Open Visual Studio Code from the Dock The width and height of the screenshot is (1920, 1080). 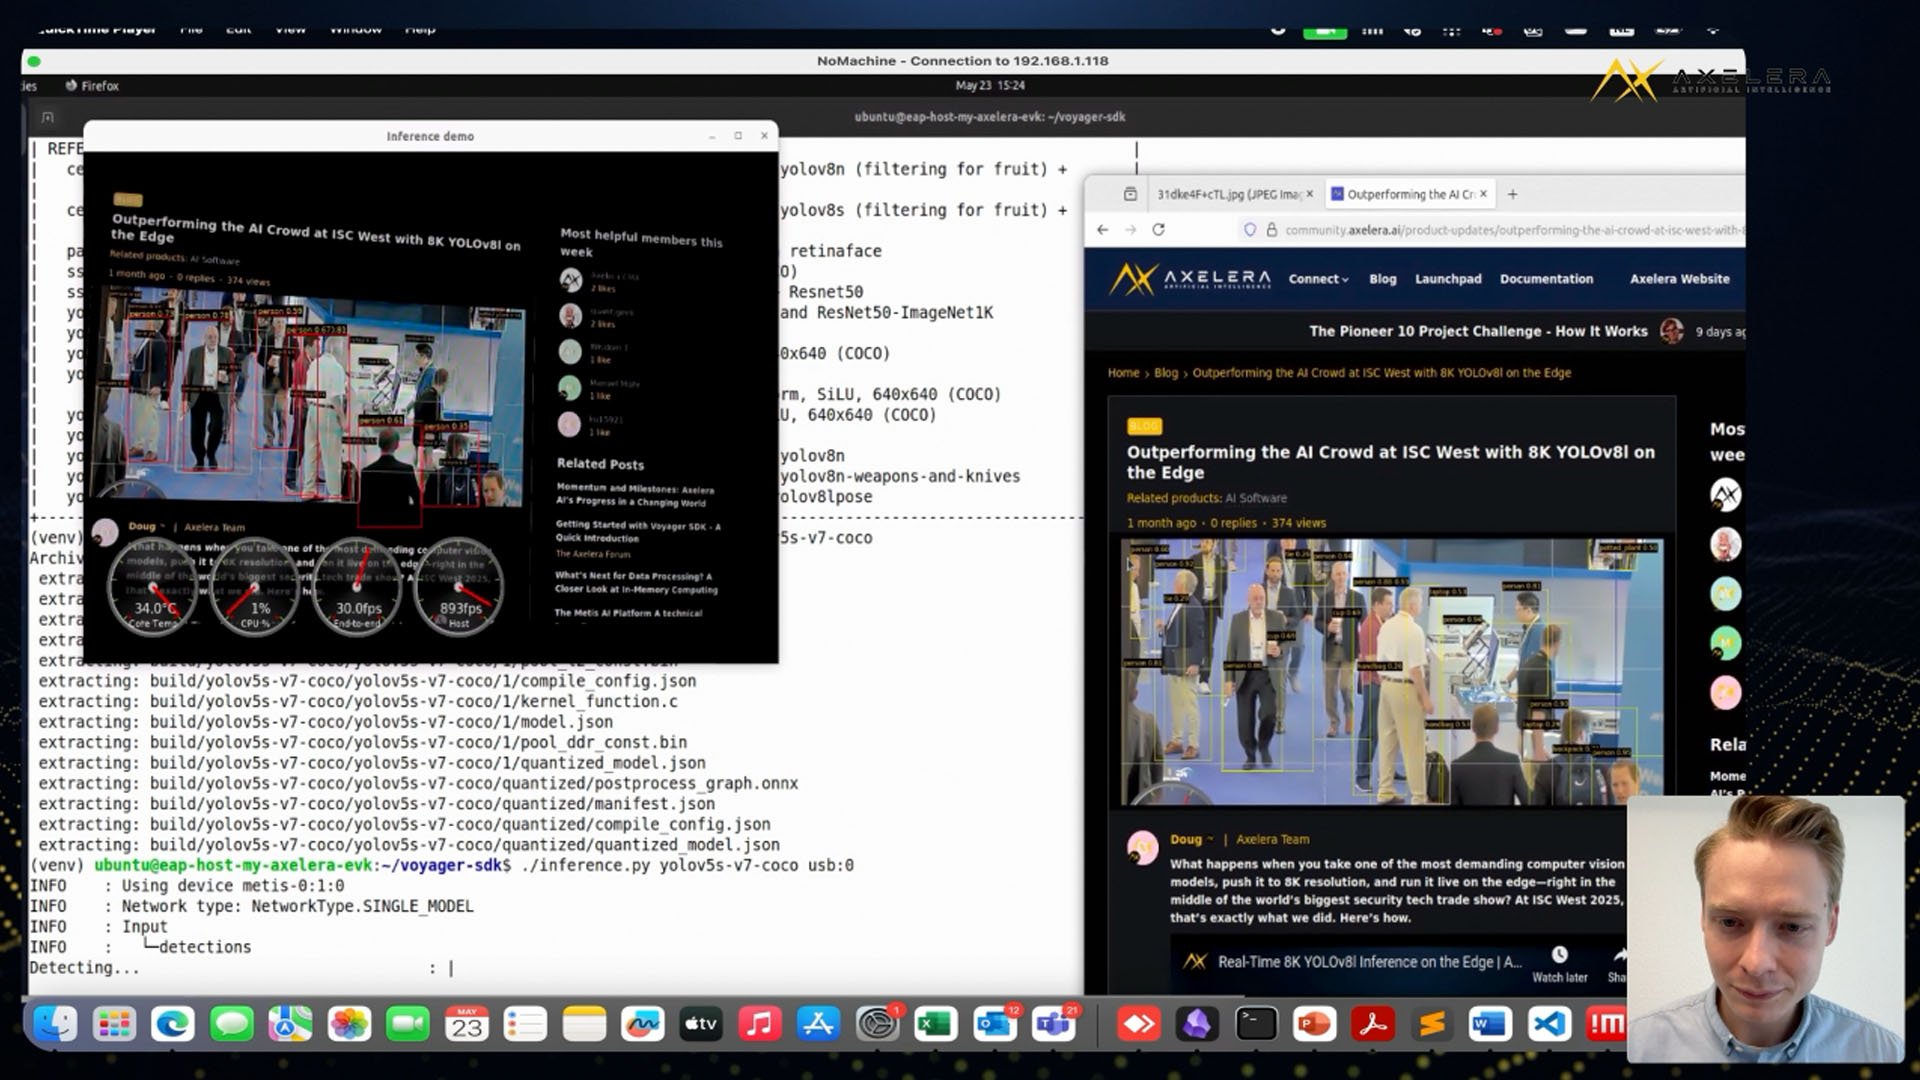pyautogui.click(x=1549, y=1024)
